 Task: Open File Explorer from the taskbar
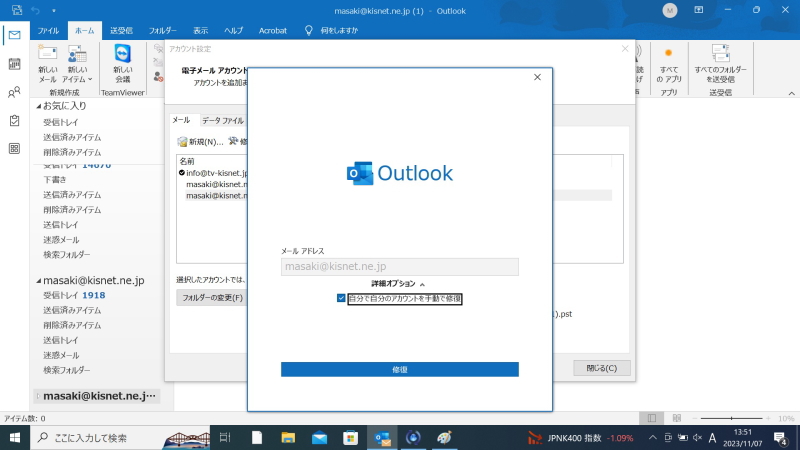[288, 438]
